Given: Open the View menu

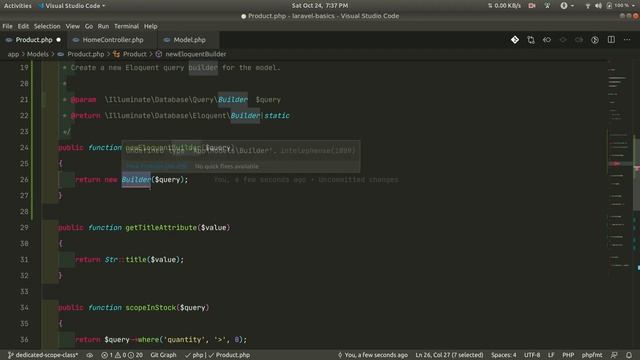Looking at the screenshot, I should (73, 26).
